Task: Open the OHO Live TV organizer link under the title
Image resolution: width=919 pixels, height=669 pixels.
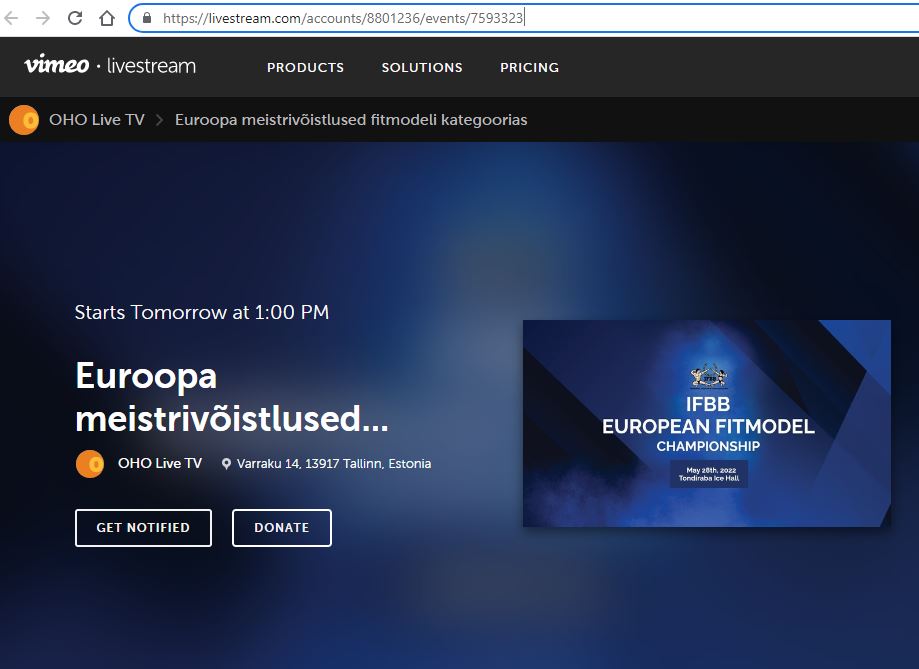Action: 159,463
